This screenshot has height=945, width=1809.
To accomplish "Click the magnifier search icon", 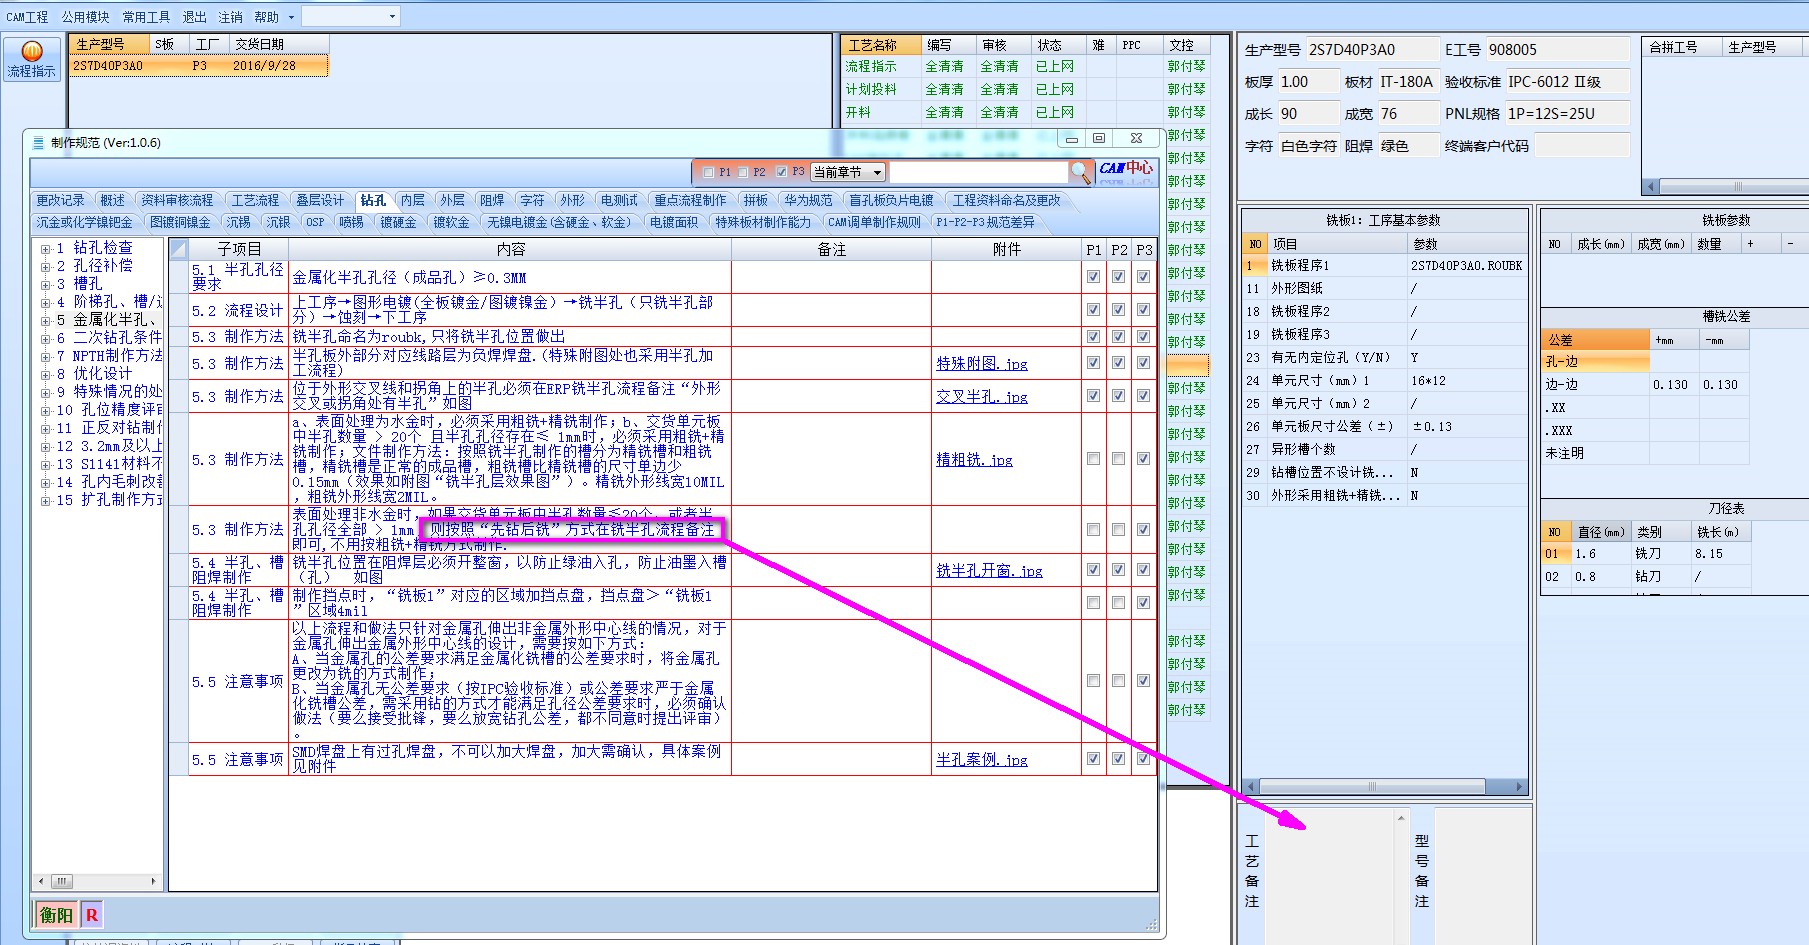I will 1080,172.
